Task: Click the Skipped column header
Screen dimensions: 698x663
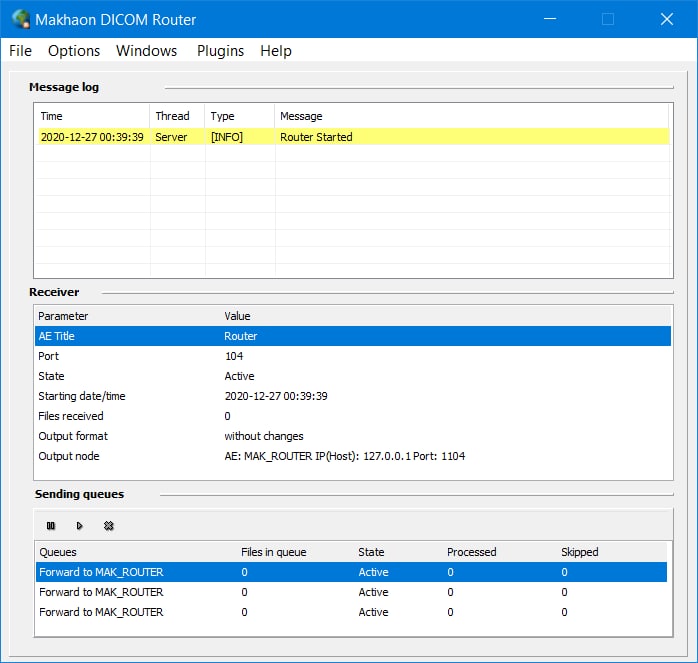Action: point(612,552)
